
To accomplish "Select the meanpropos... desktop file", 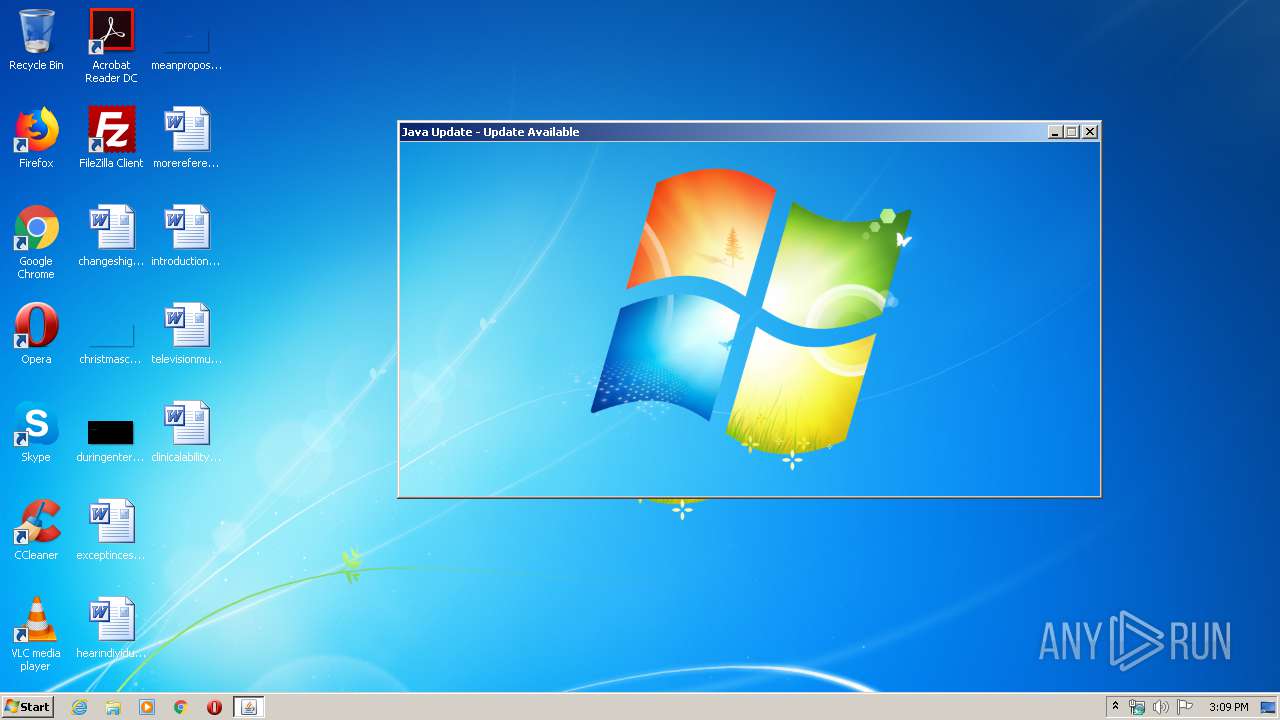I will tap(186, 40).
